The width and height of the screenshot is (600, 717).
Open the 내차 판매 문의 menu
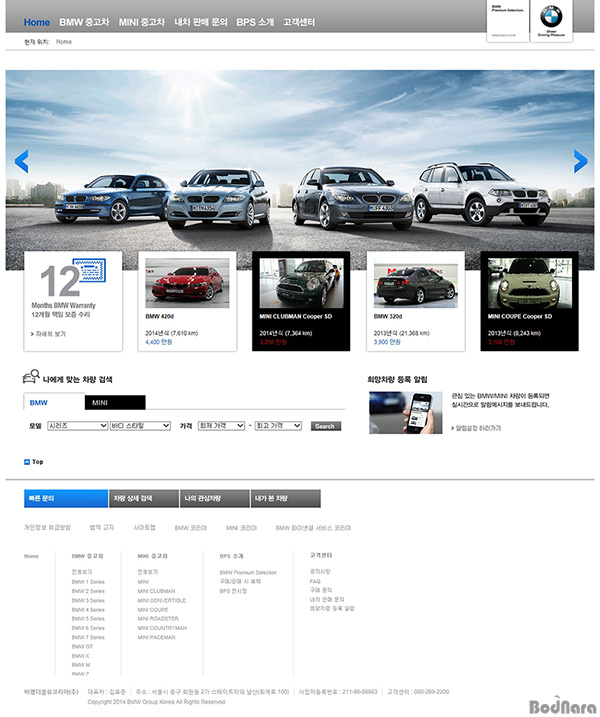[x=201, y=22]
